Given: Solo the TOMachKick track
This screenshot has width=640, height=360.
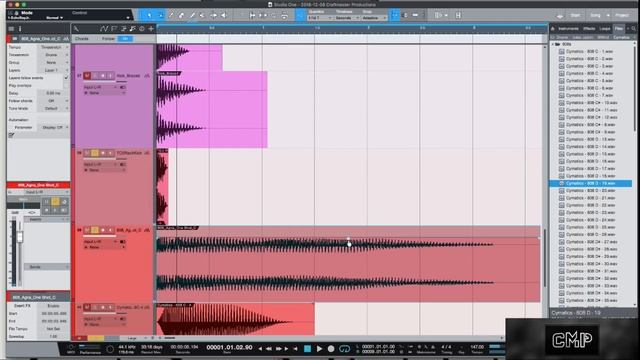Looking at the screenshot, I should pyautogui.click(x=95, y=153).
